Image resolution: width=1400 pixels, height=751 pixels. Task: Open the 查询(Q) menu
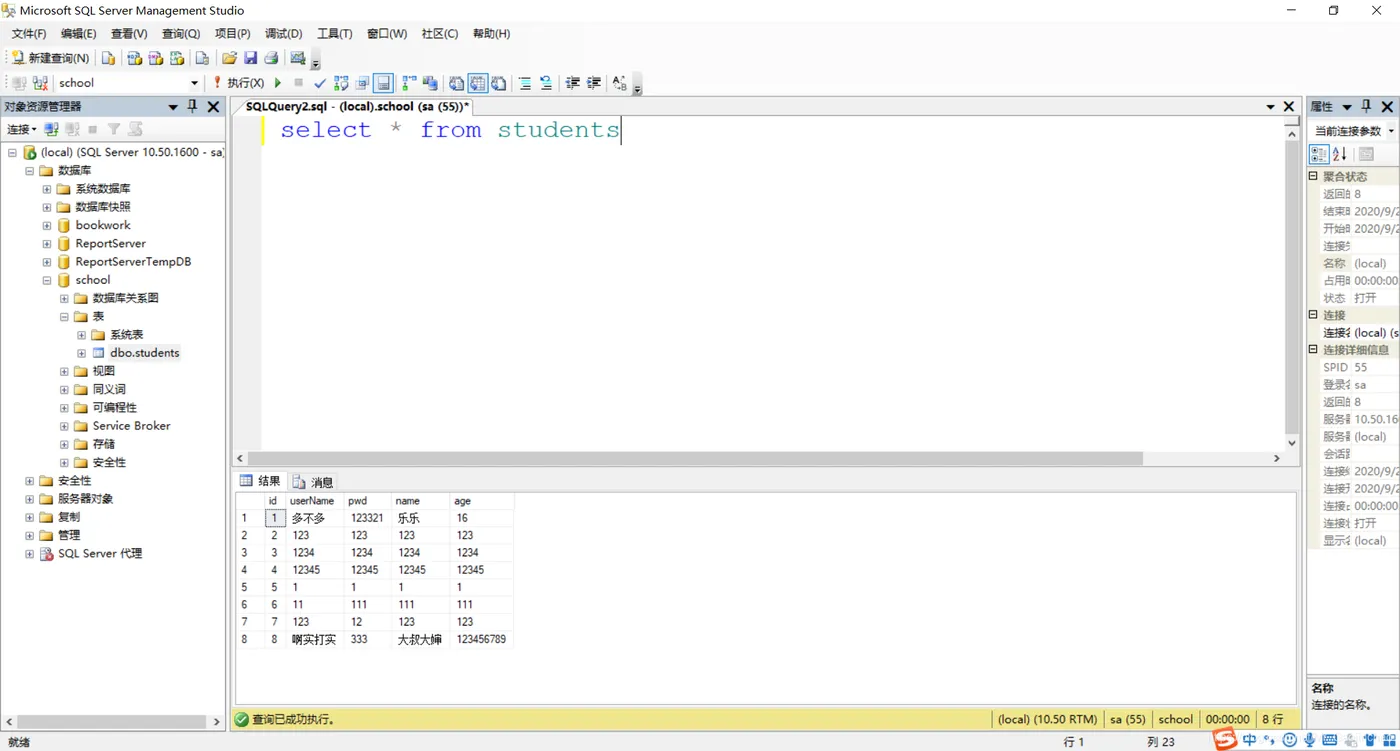(181, 33)
